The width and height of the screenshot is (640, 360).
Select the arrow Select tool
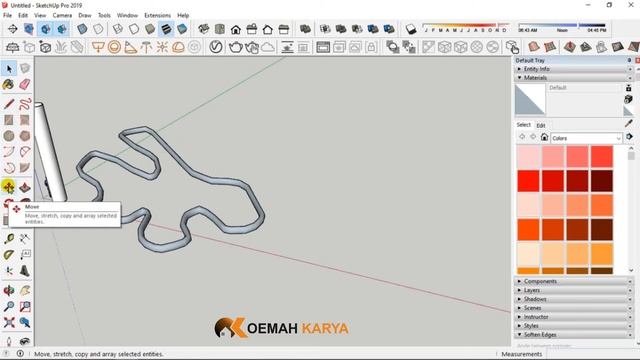[9, 69]
